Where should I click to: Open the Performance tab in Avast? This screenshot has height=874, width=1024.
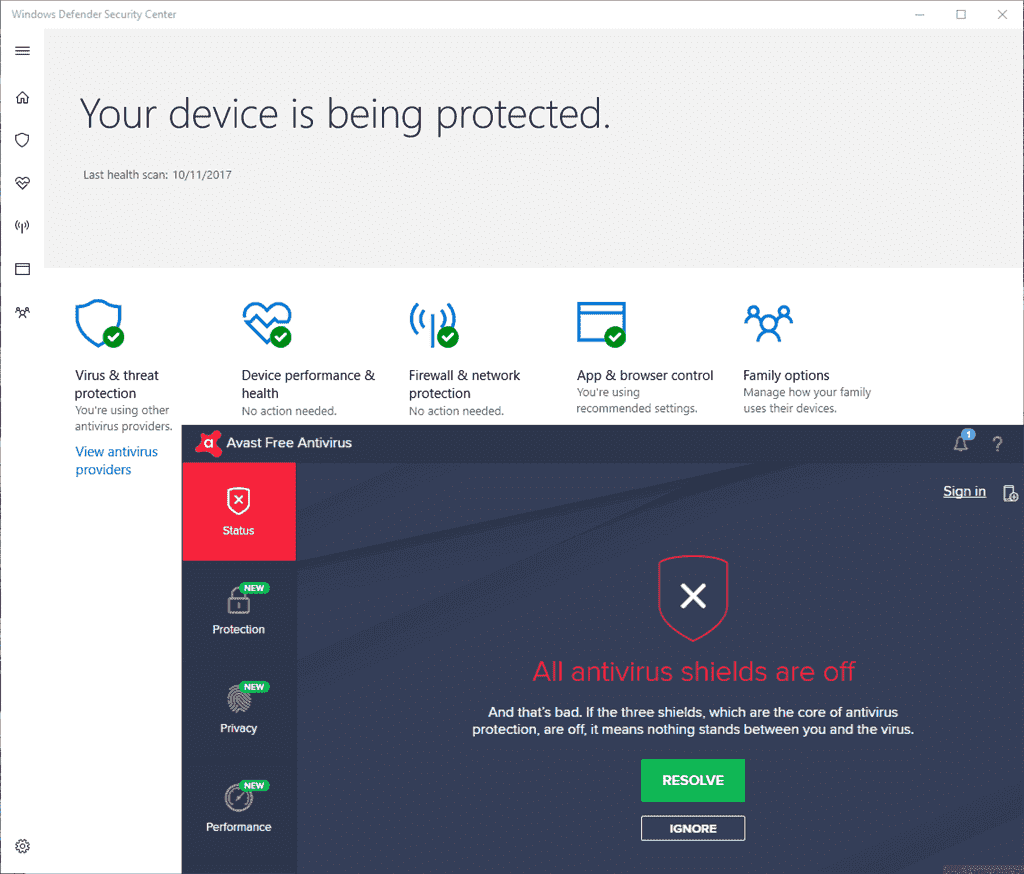(239, 807)
